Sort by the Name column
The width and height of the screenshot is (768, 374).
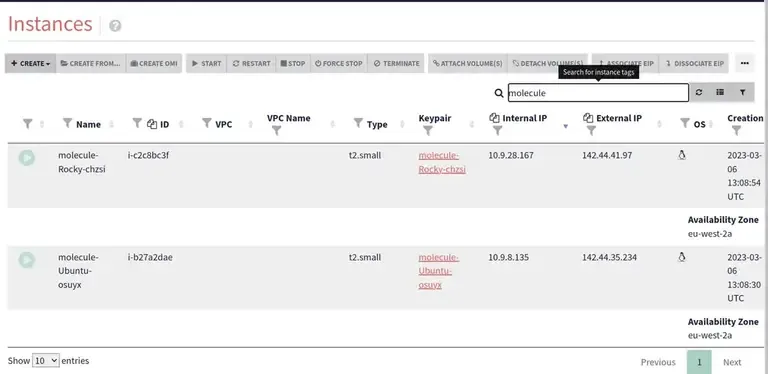[111, 125]
